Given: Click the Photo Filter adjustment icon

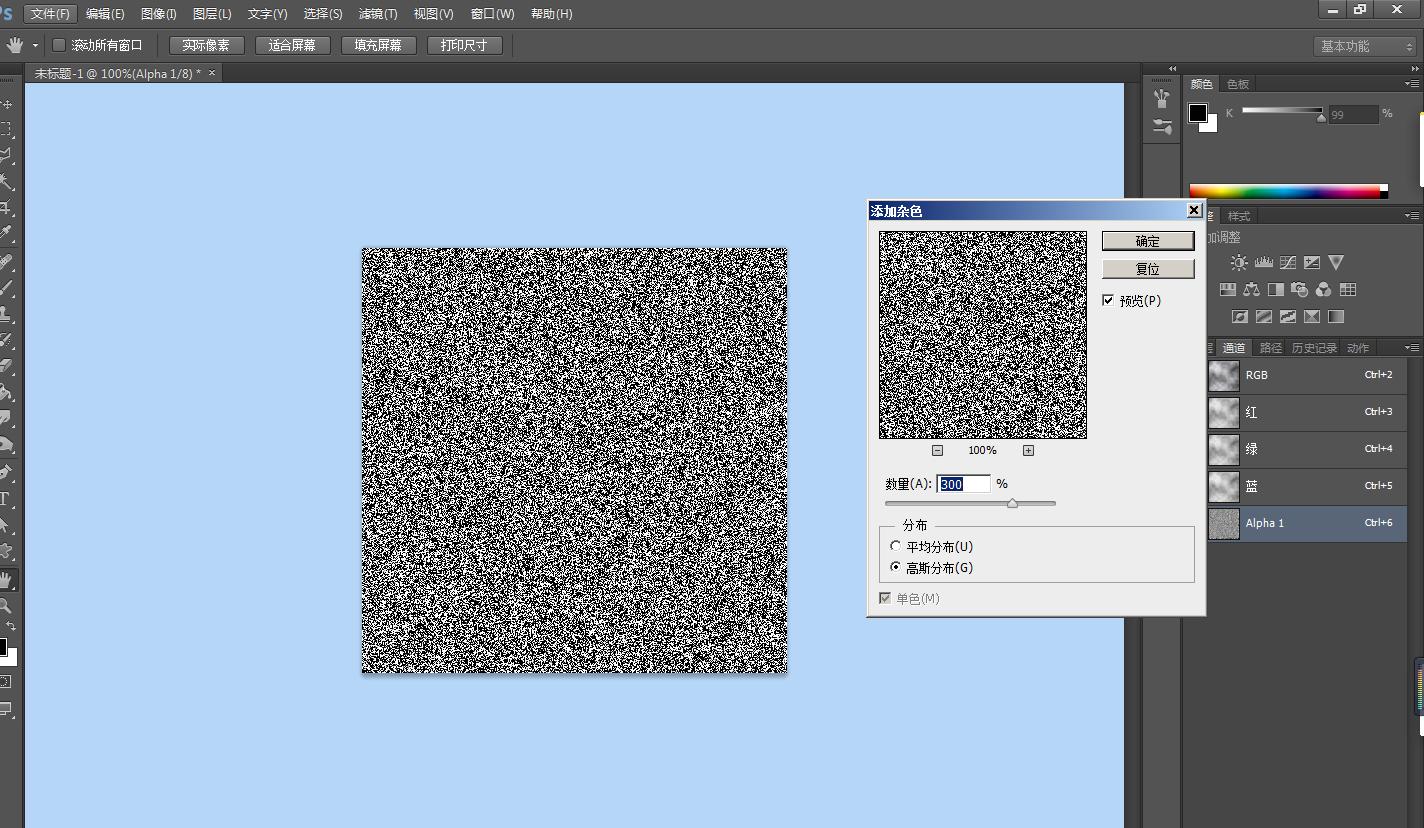Looking at the screenshot, I should 1300,290.
